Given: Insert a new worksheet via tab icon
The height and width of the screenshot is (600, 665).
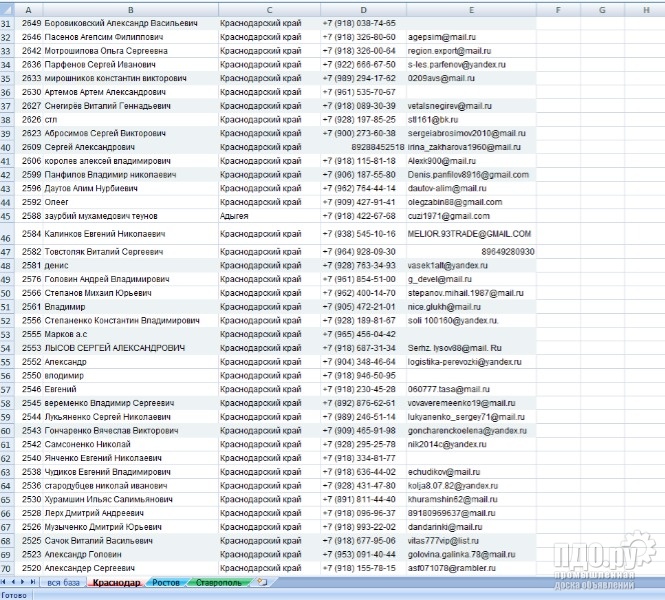Looking at the screenshot, I should click(x=261, y=581).
